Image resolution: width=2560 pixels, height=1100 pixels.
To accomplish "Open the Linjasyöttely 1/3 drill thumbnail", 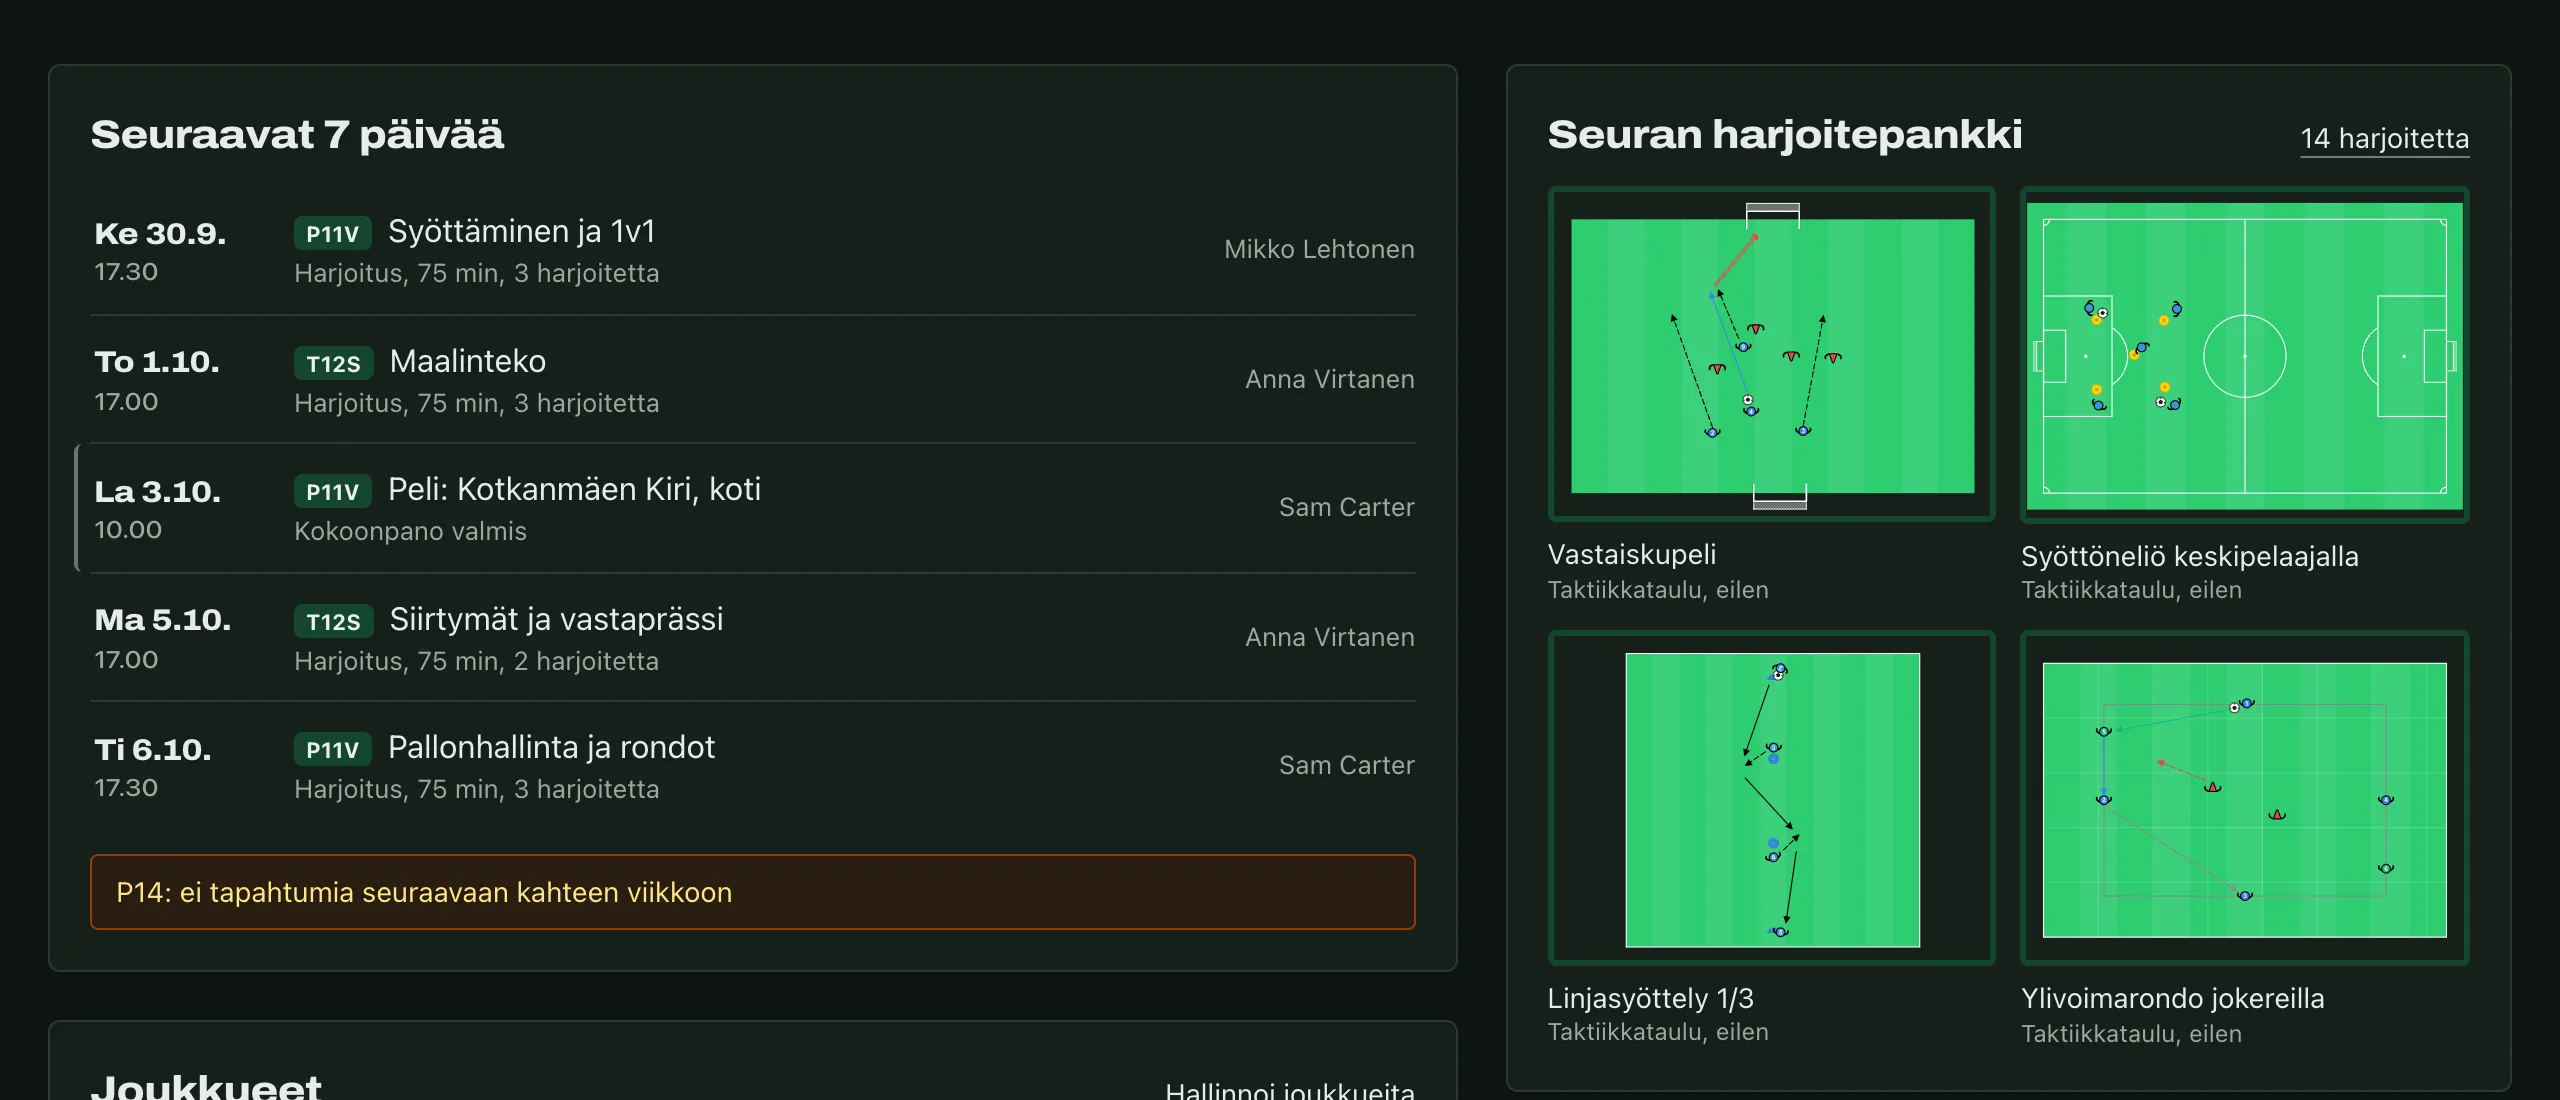I will (1771, 798).
